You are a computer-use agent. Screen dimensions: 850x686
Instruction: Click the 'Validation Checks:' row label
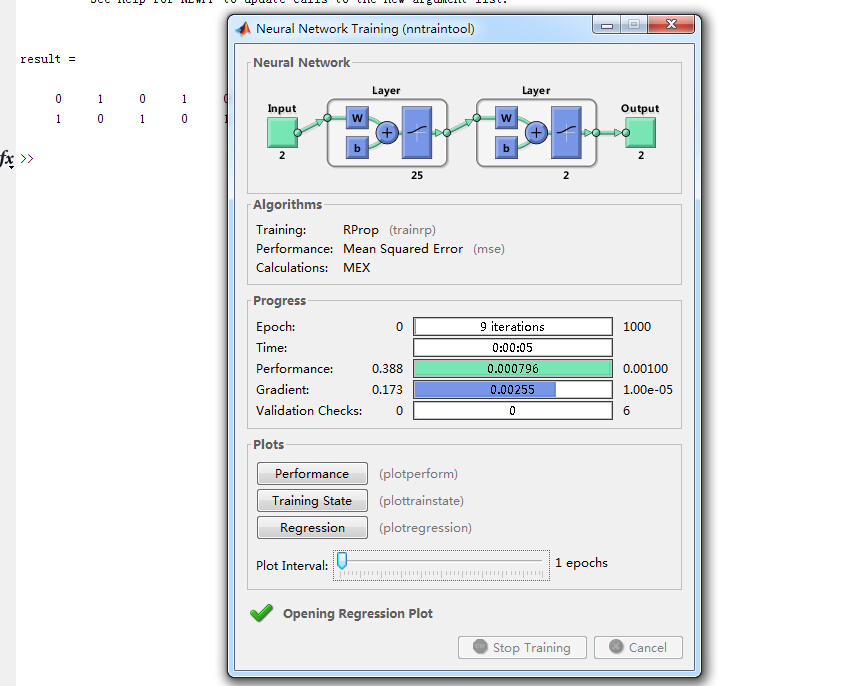pyautogui.click(x=309, y=411)
